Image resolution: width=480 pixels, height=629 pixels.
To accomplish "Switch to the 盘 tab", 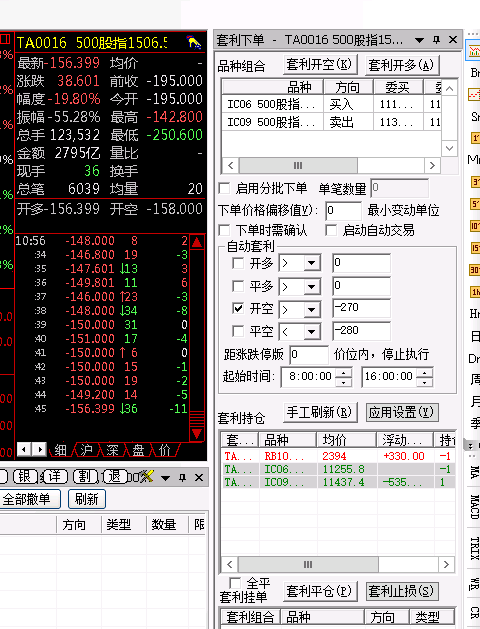I will click(138, 450).
